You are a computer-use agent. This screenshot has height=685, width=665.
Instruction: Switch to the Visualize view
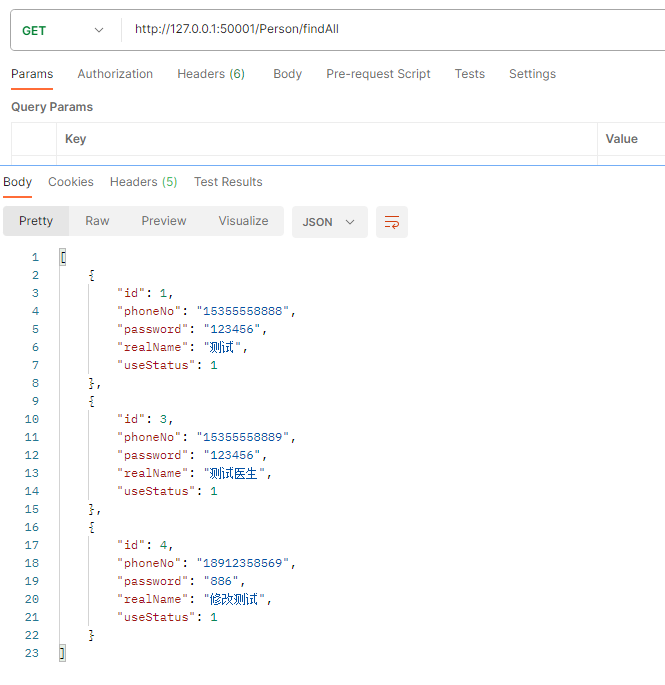[243, 221]
